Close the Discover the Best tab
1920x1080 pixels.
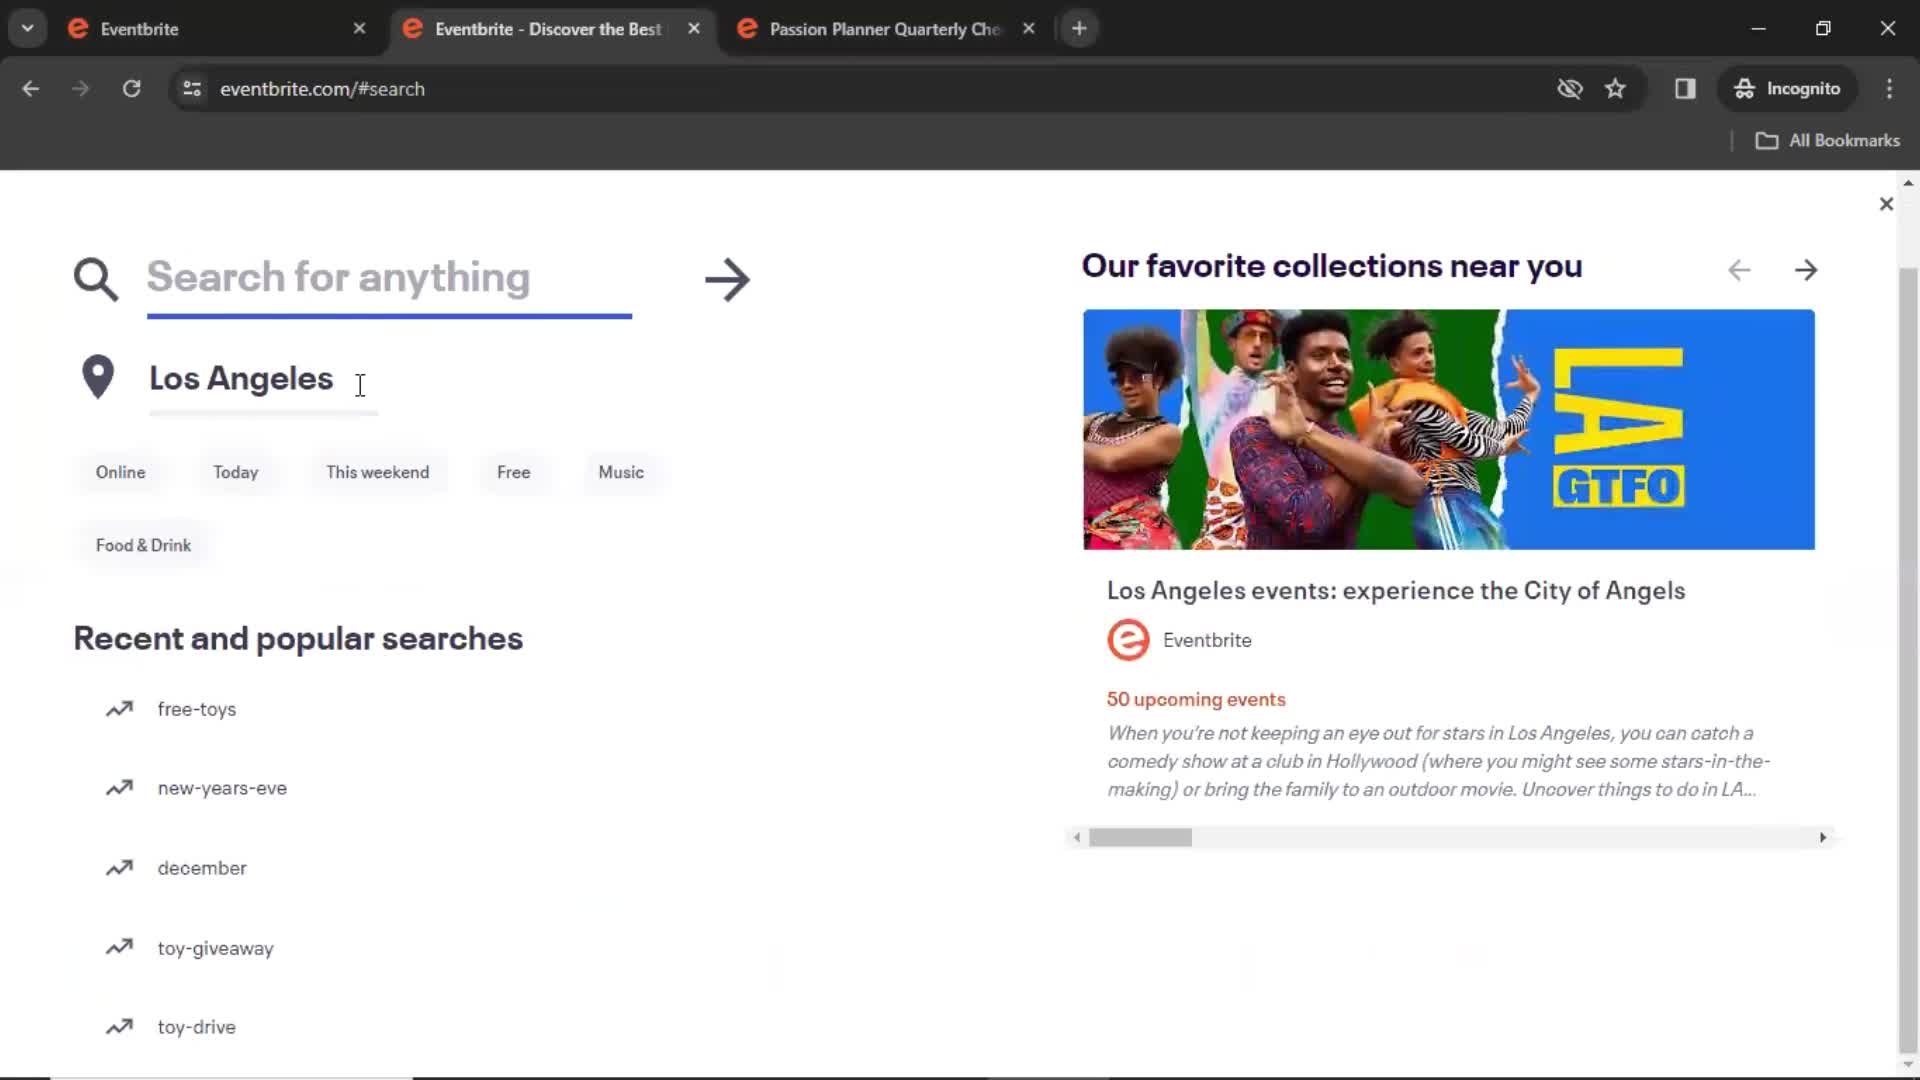[x=694, y=29]
